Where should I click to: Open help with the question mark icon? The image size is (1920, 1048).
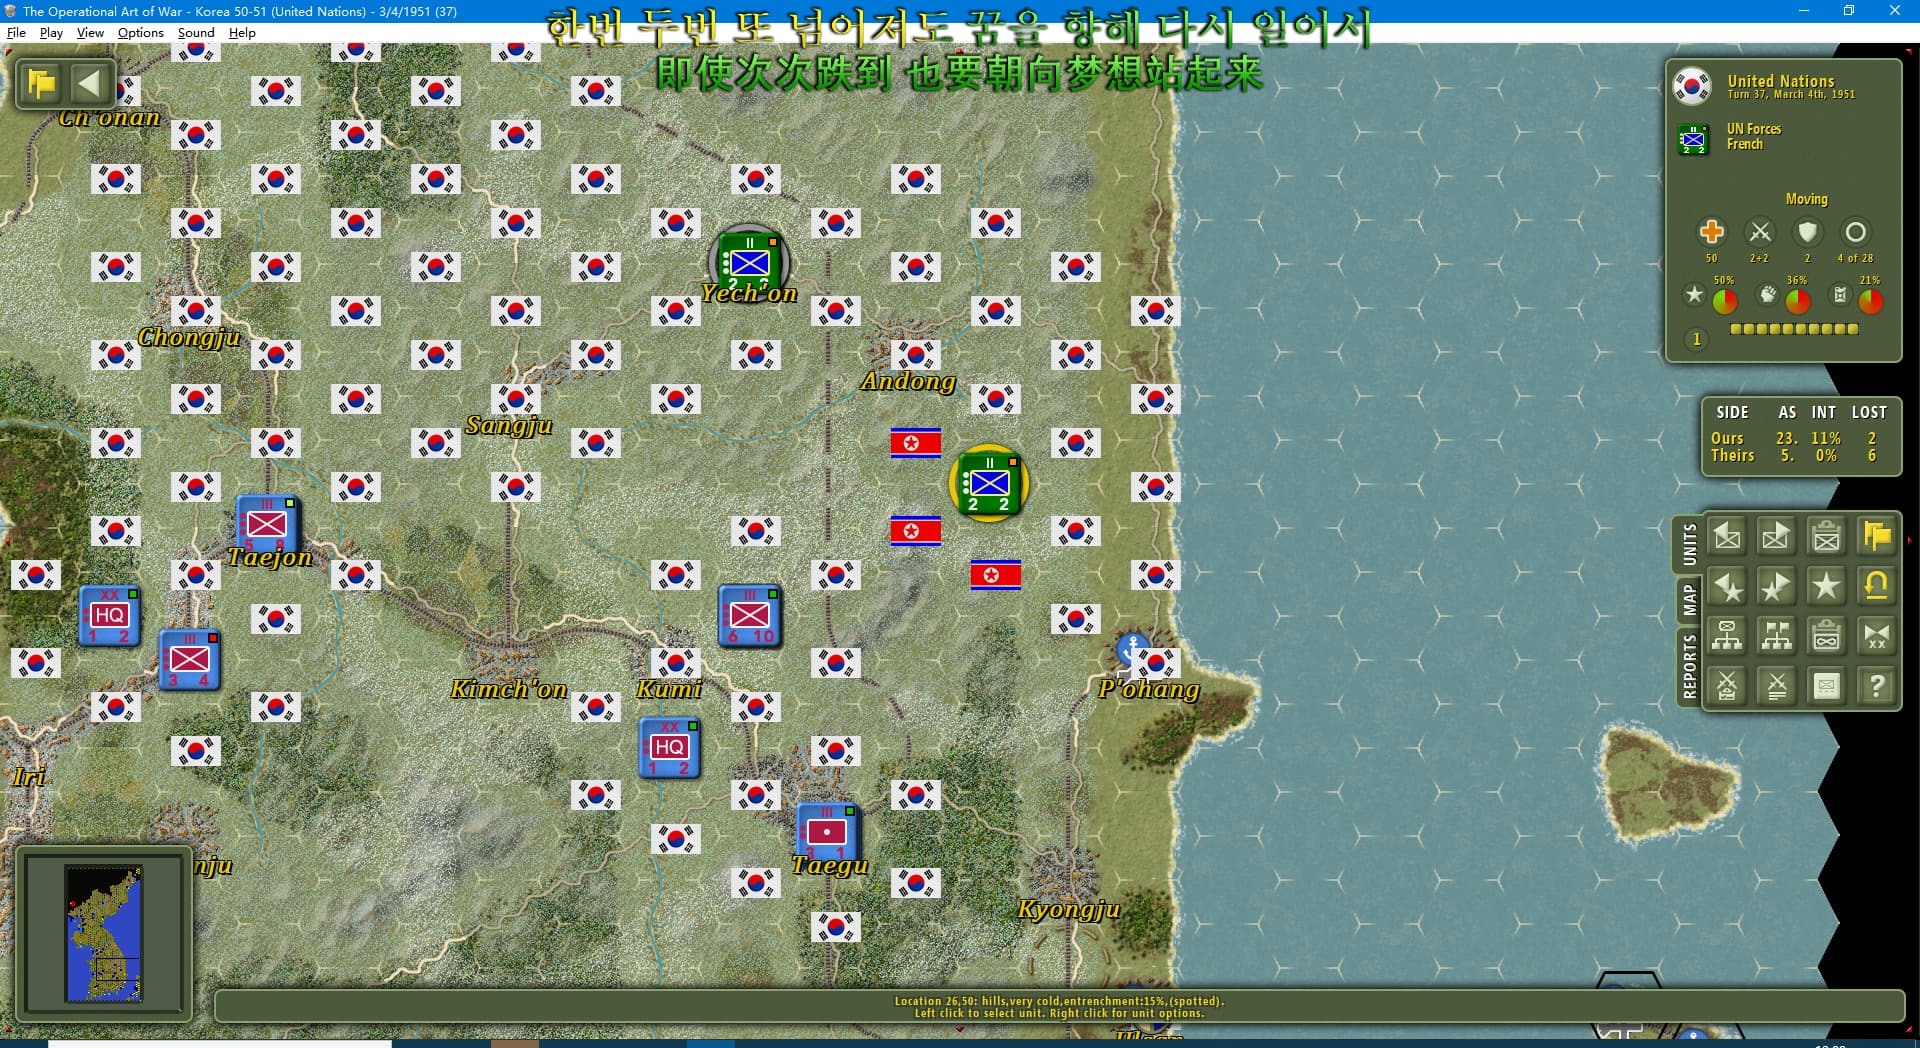pos(1877,686)
